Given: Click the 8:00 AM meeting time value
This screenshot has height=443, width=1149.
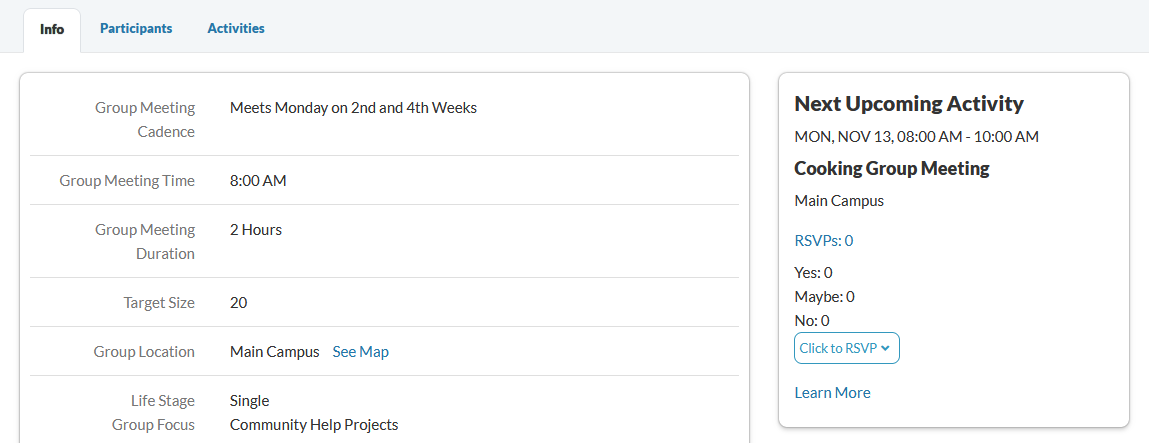Looking at the screenshot, I should click(258, 181).
